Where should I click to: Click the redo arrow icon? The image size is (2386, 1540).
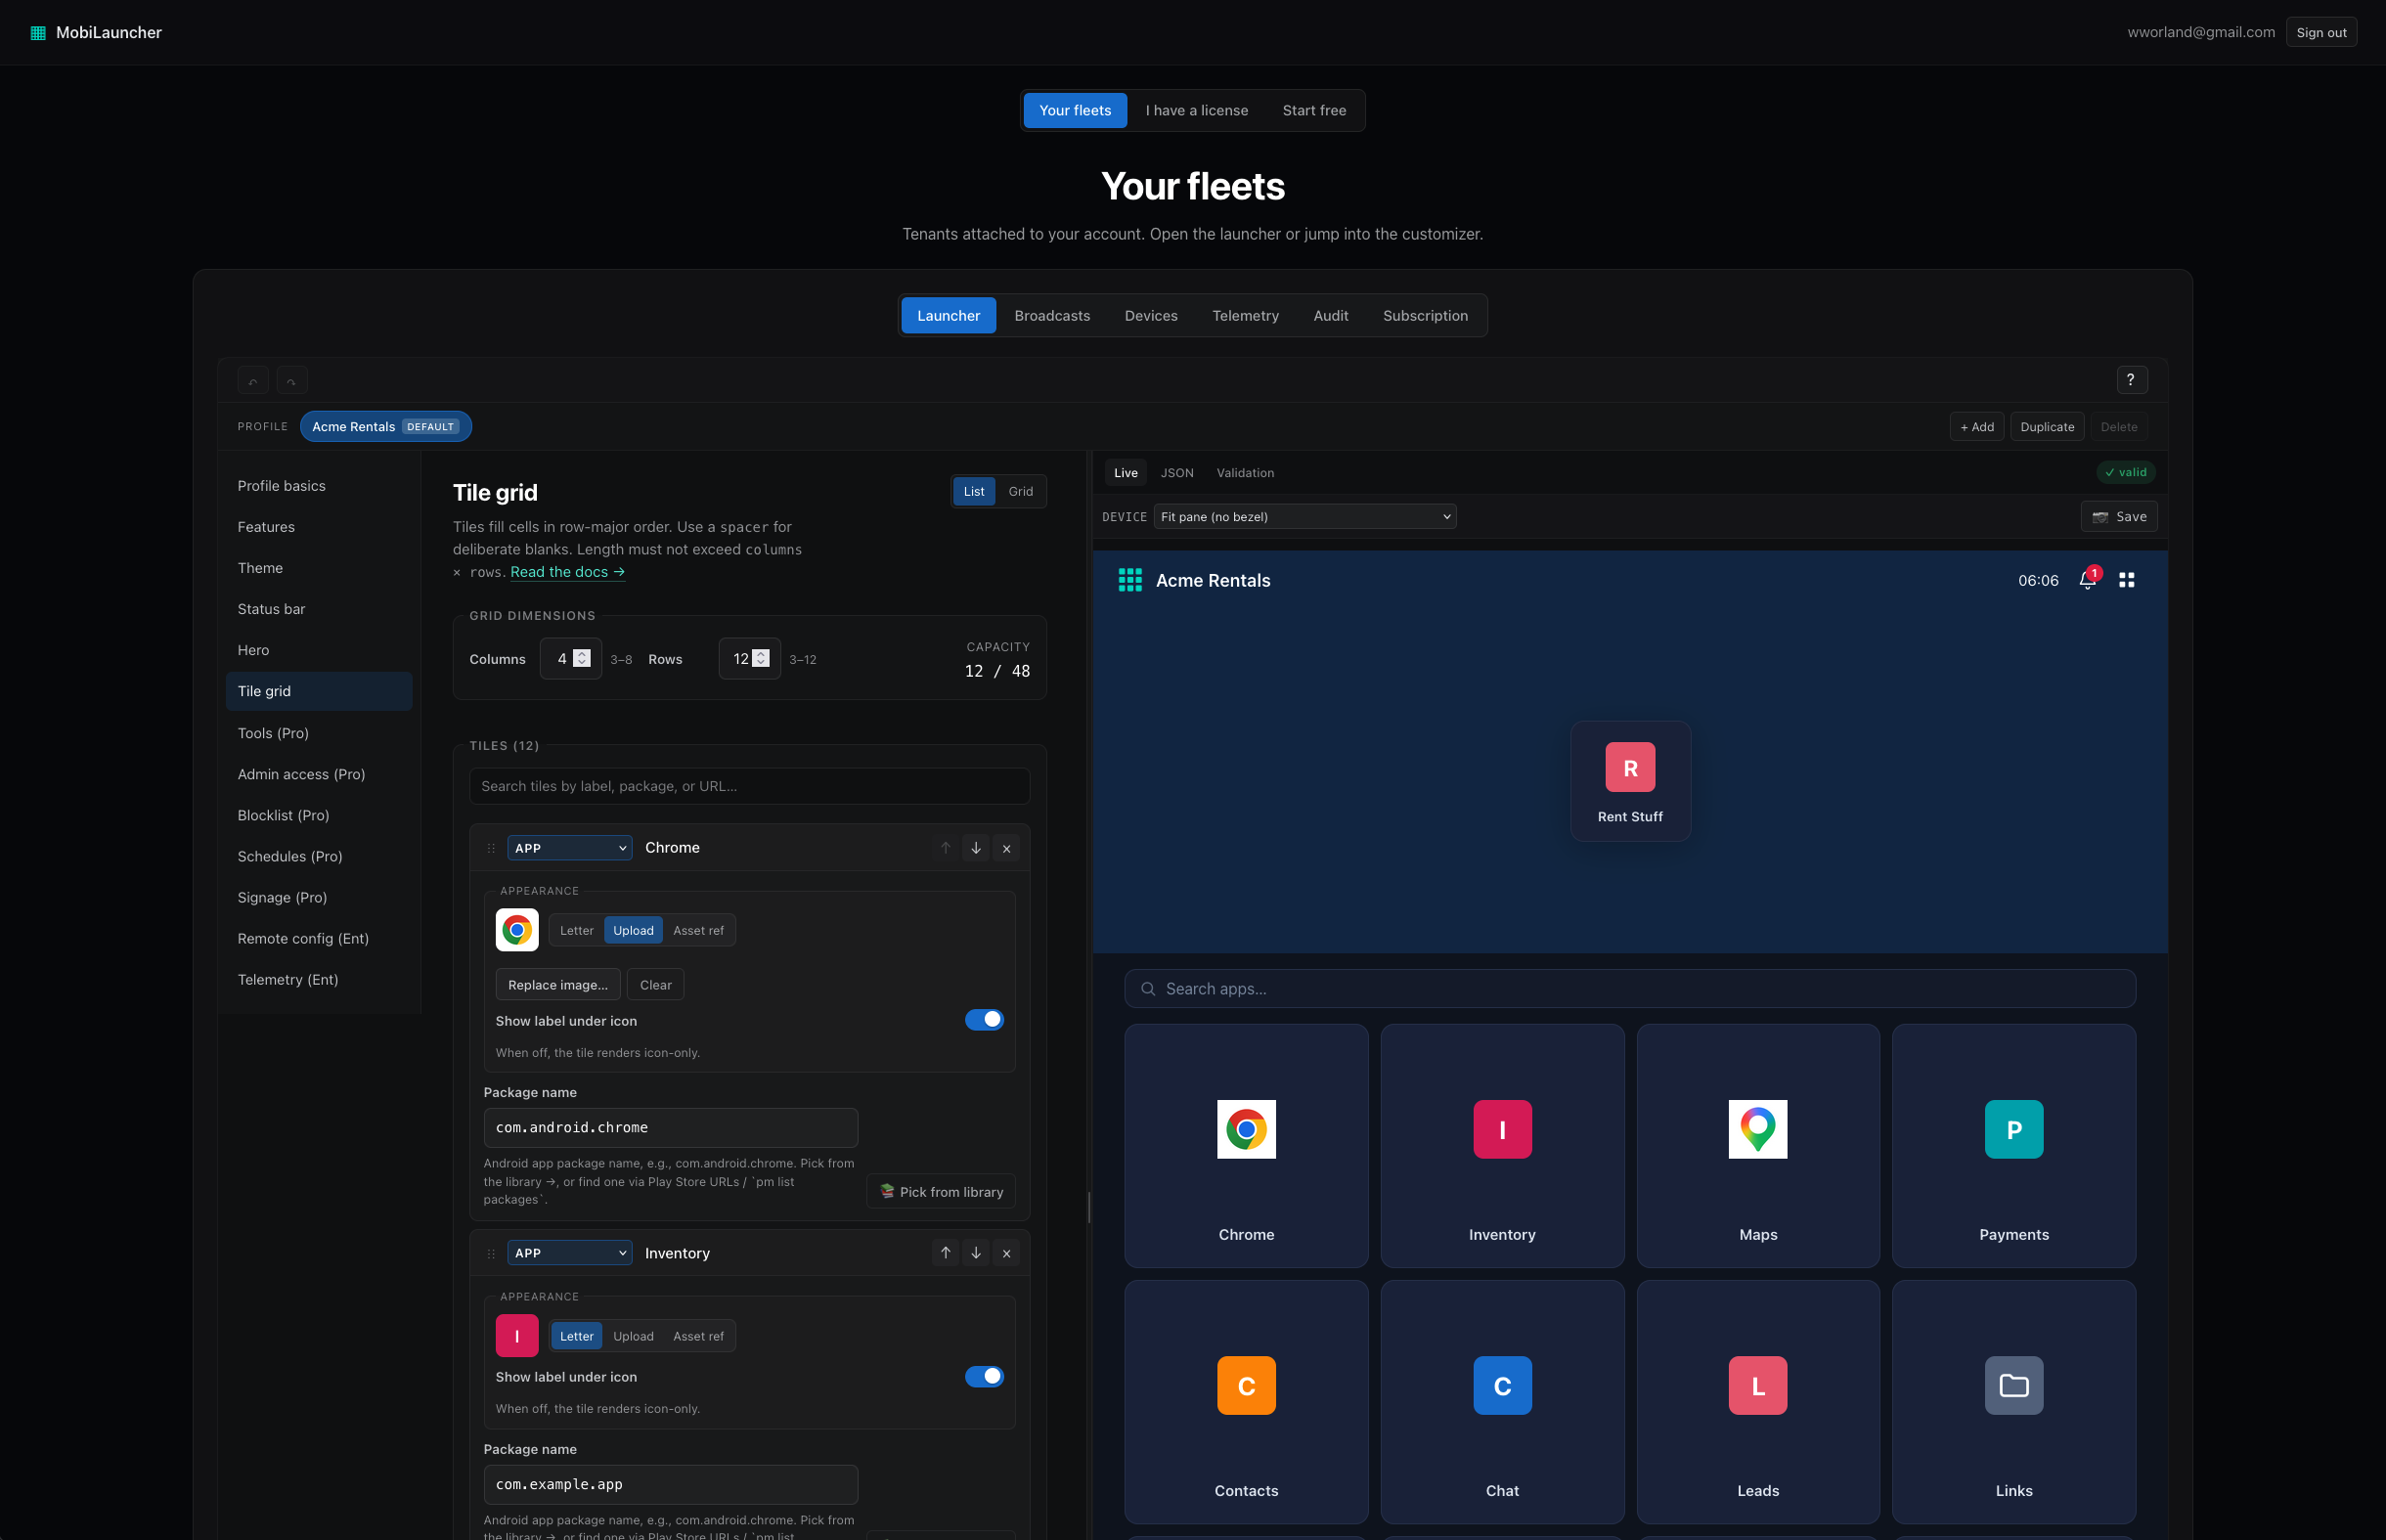tap(291, 380)
